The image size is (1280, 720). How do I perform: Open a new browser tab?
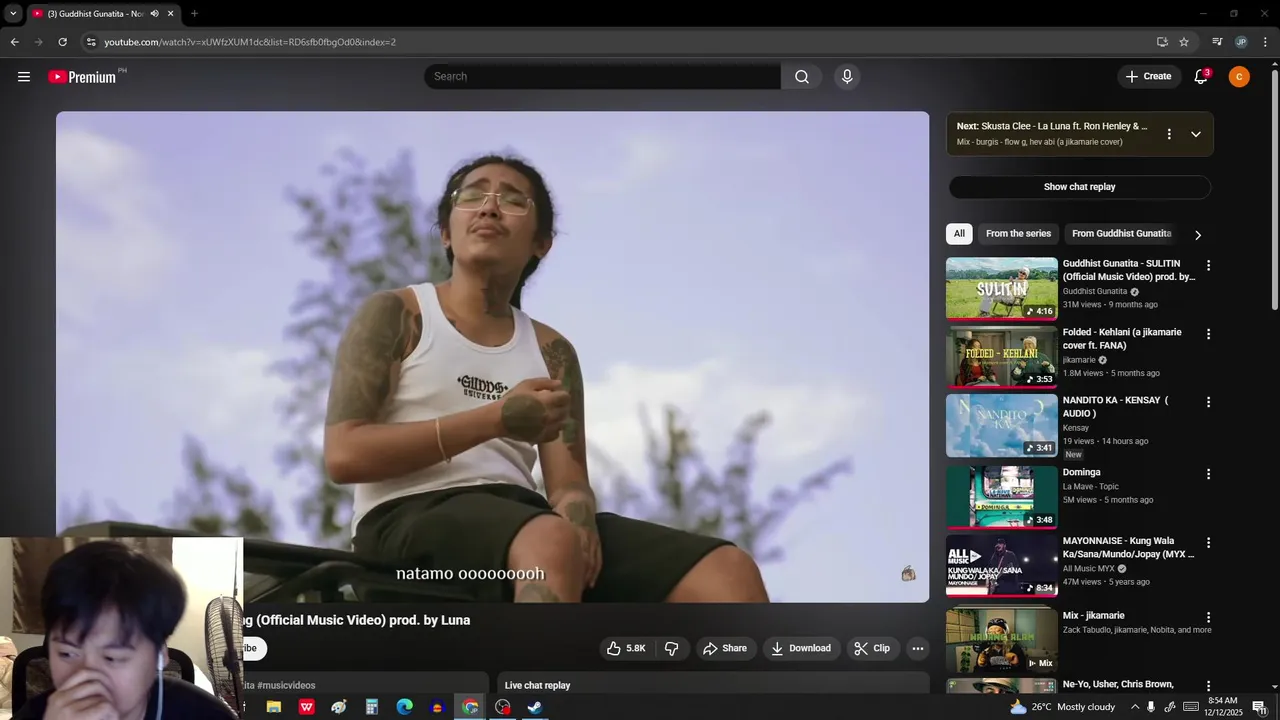tap(194, 14)
